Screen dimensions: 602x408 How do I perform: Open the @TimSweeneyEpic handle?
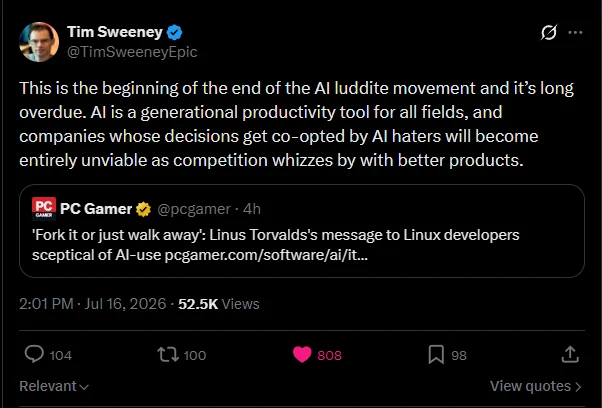click(132, 52)
